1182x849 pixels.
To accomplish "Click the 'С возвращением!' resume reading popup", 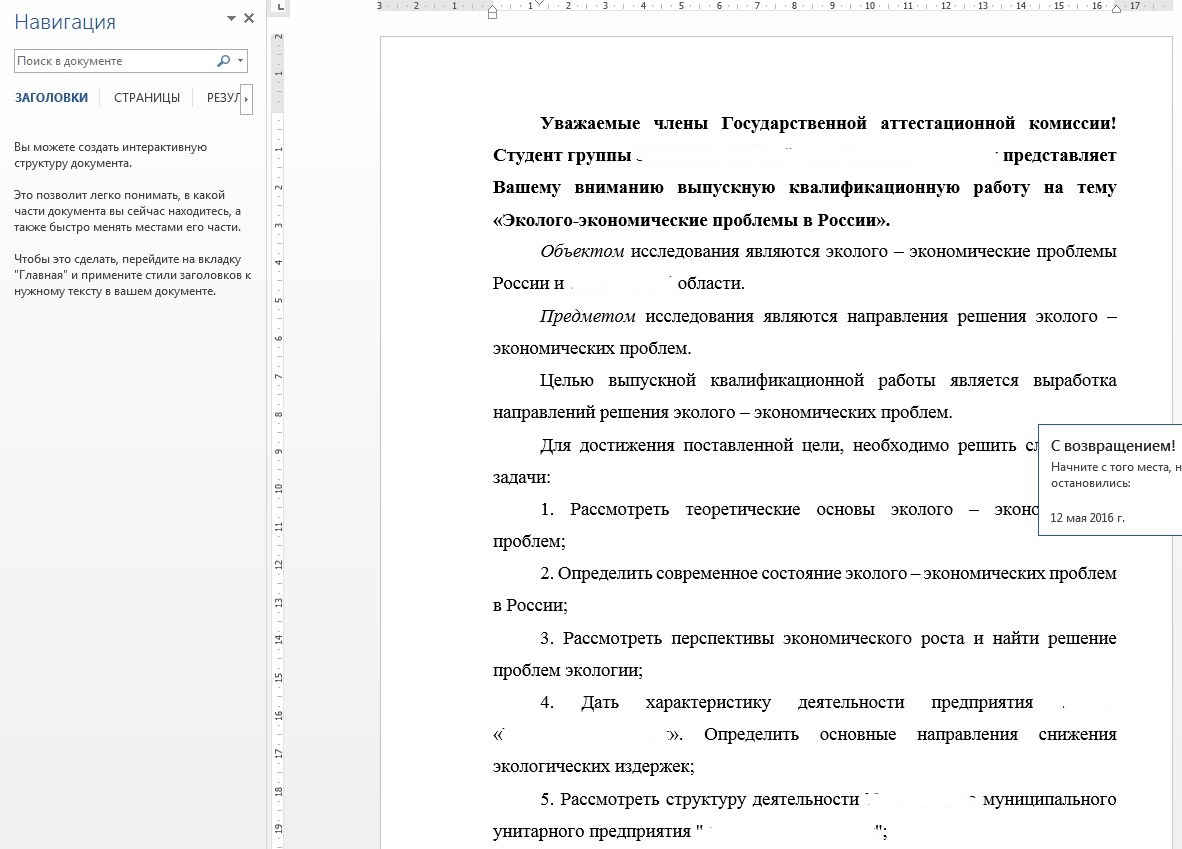I will coord(1110,480).
